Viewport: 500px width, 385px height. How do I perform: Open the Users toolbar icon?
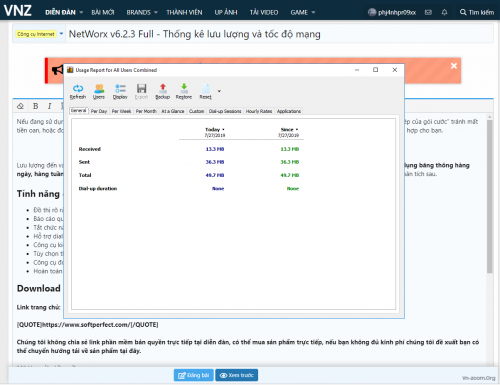pos(99,92)
